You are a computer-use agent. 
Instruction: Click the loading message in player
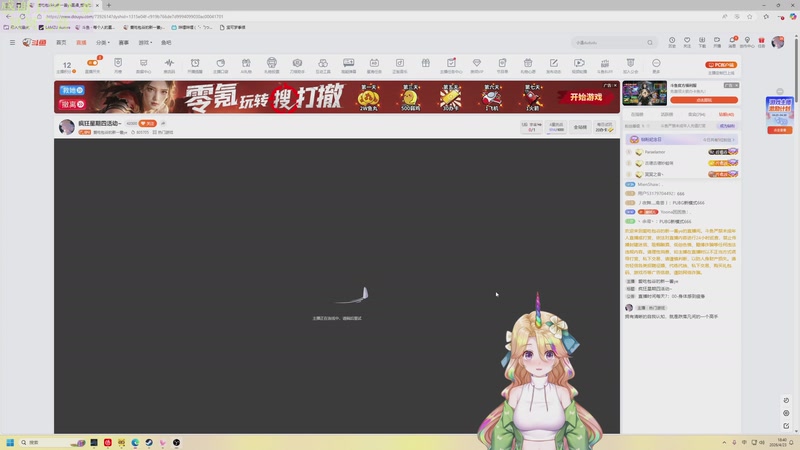point(337,318)
